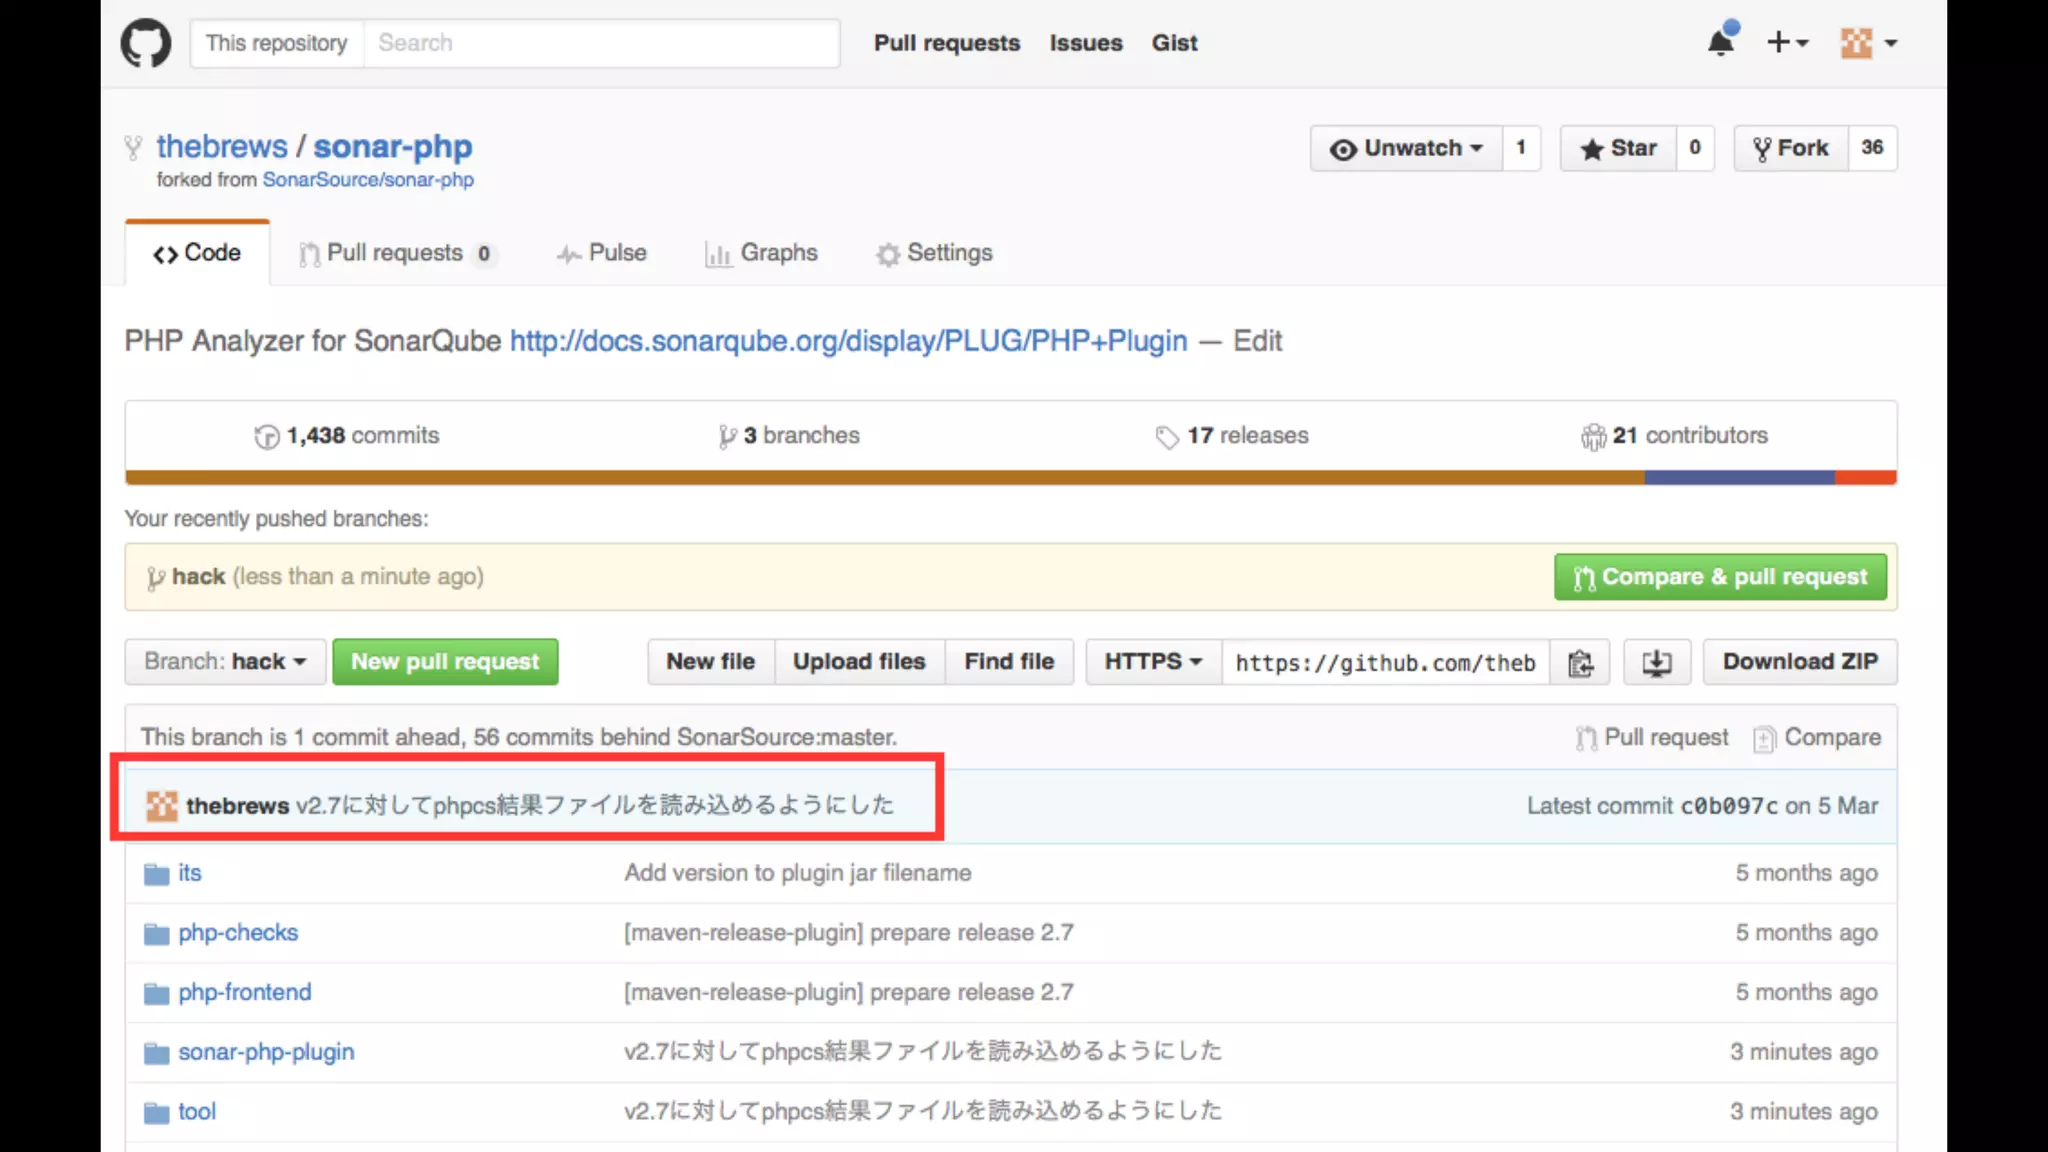This screenshot has height=1152, width=2048.
Task: Click the blue language bar segment
Action: coord(1740,478)
